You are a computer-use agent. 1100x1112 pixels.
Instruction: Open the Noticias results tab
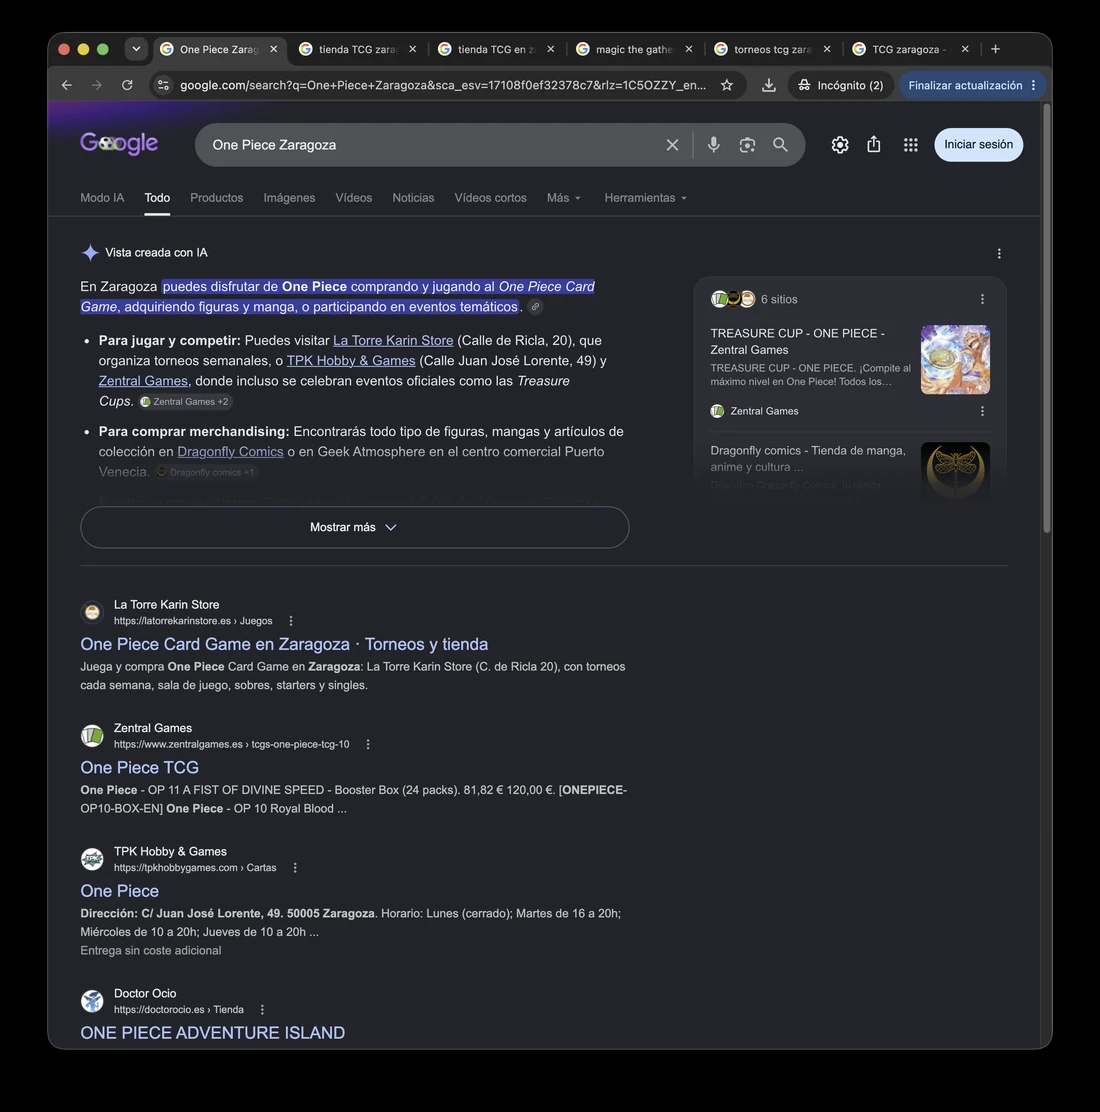coord(413,198)
